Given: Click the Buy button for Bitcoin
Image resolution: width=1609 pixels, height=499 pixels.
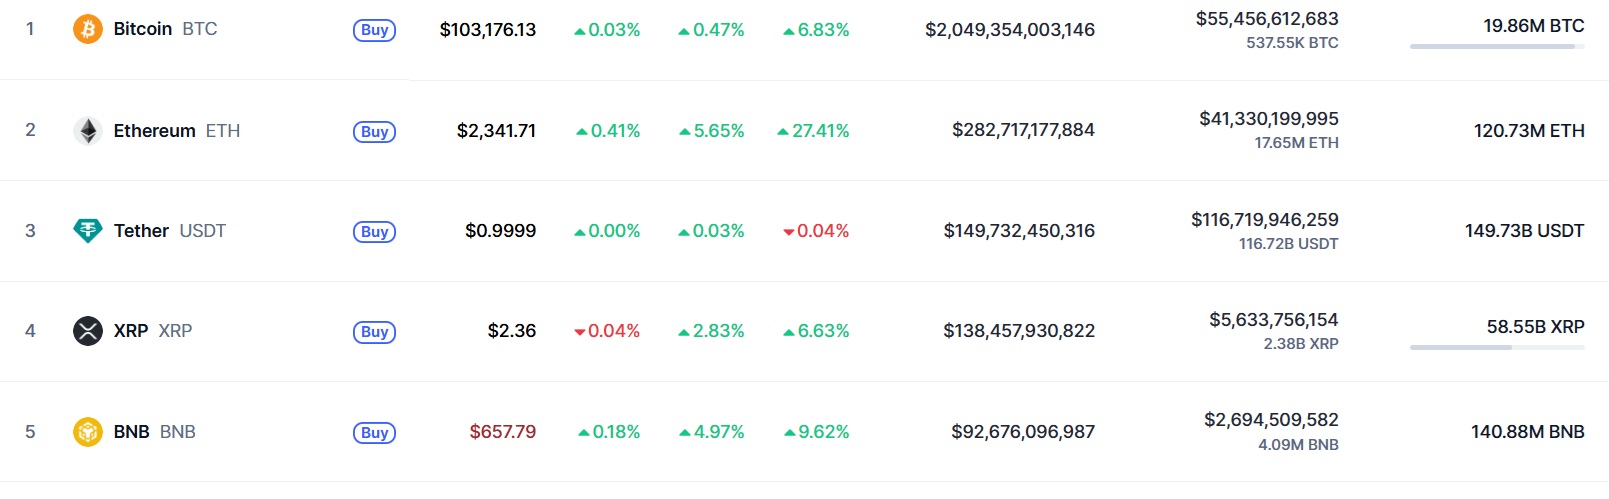Looking at the screenshot, I should 375,30.
